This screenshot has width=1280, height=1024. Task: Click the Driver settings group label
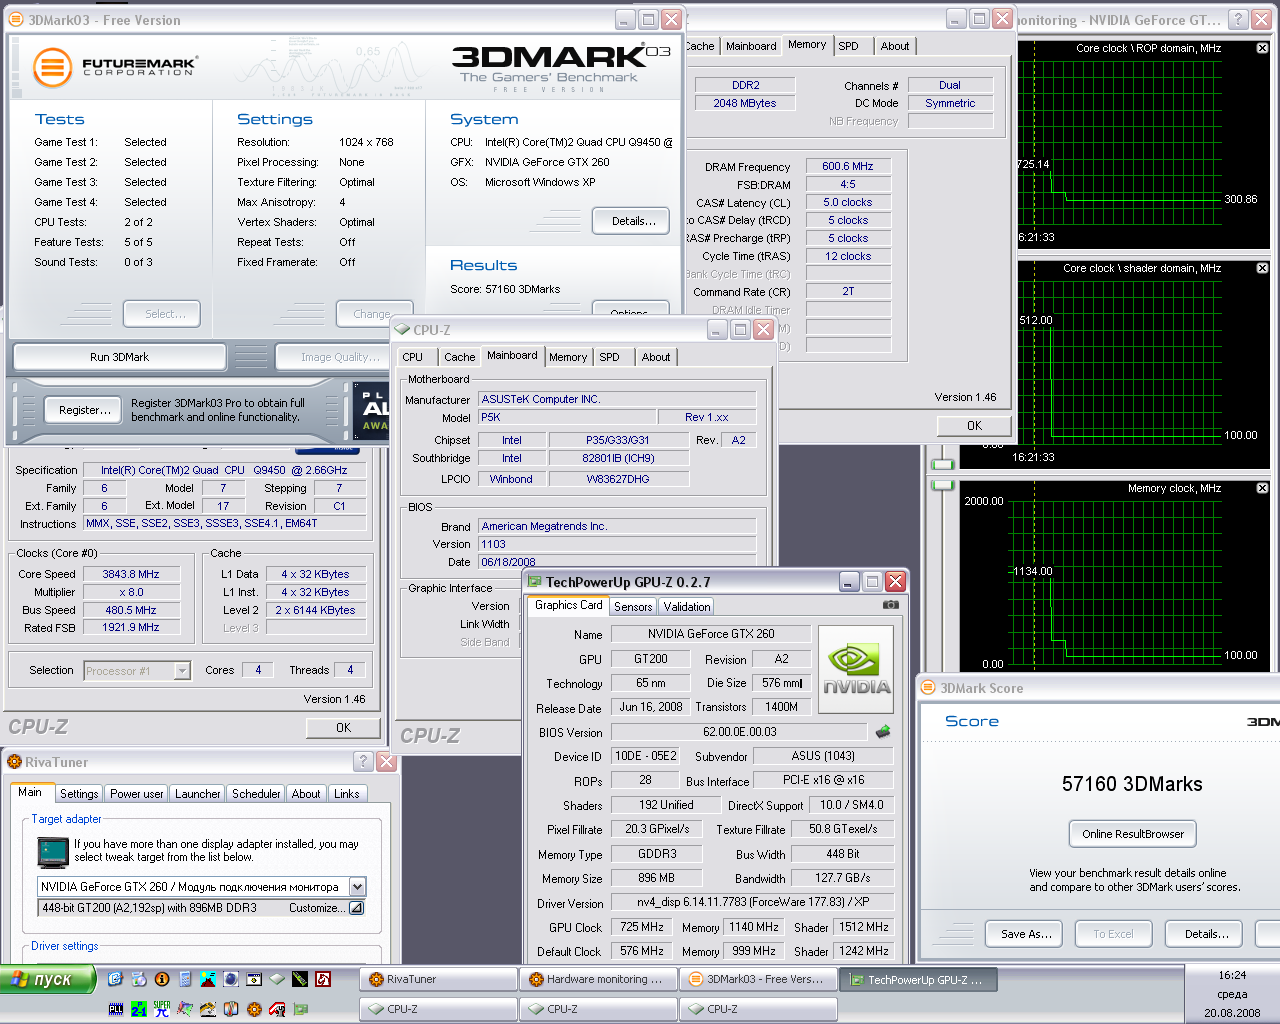64,946
